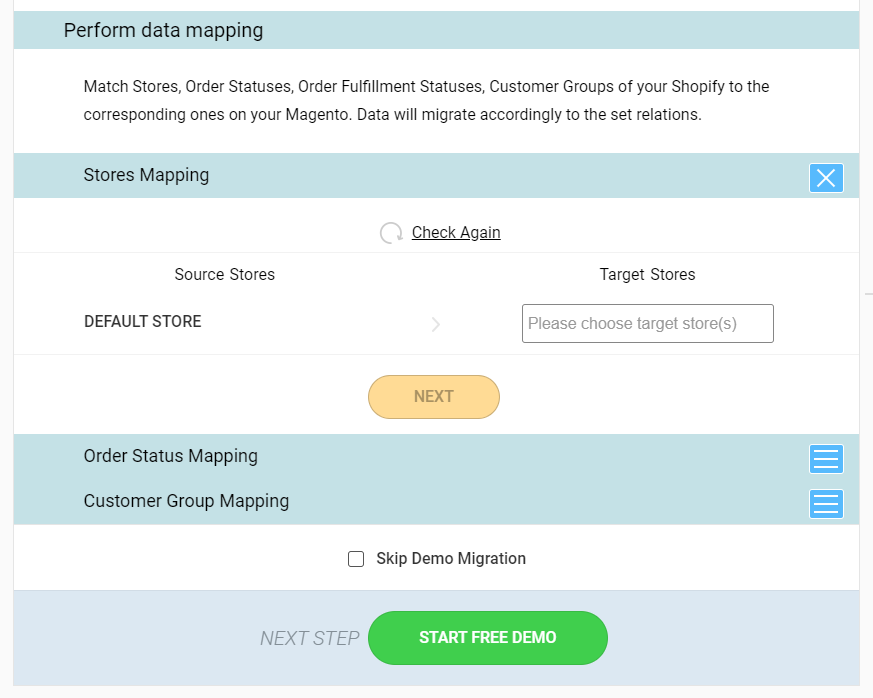Tick the Skip Demo Migration checkbox
The height and width of the screenshot is (698, 873).
356,559
